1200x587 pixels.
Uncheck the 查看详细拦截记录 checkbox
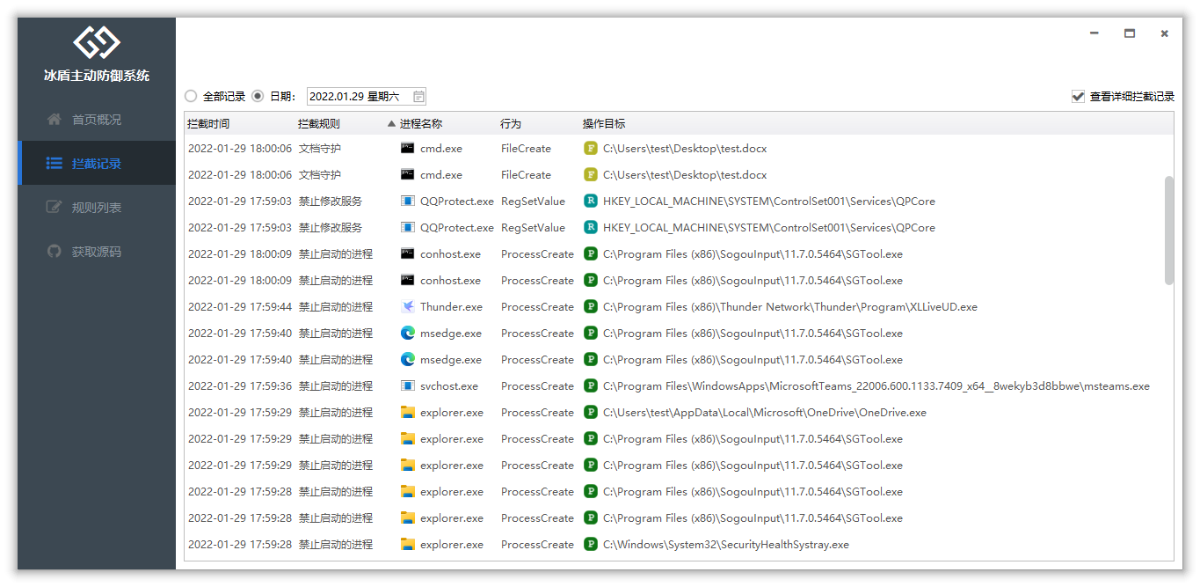1078,96
